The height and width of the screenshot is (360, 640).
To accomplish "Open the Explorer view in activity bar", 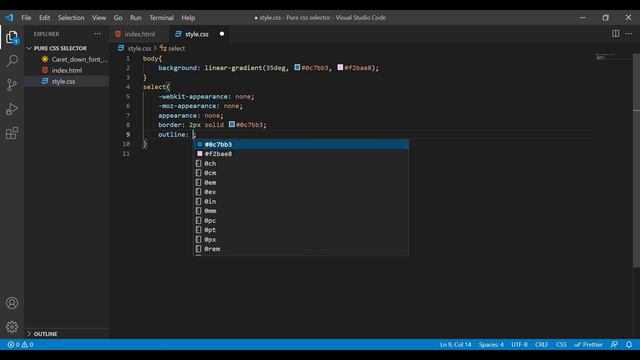I will point(12,37).
